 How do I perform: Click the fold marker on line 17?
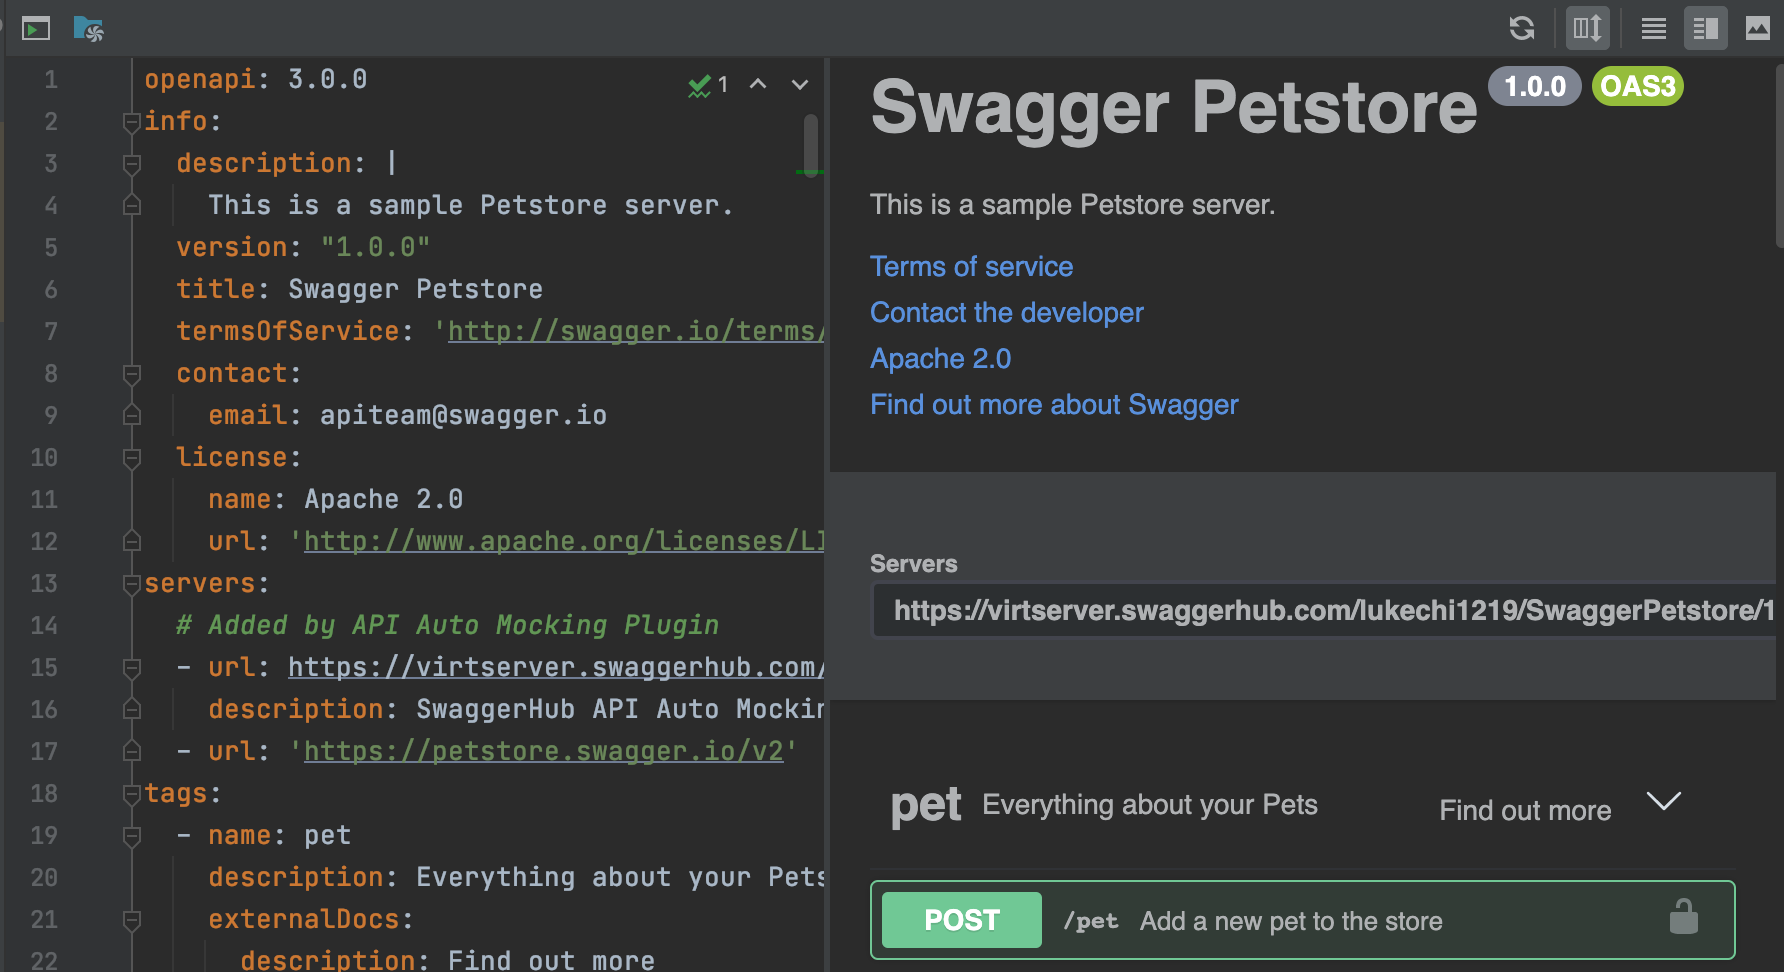click(131, 750)
